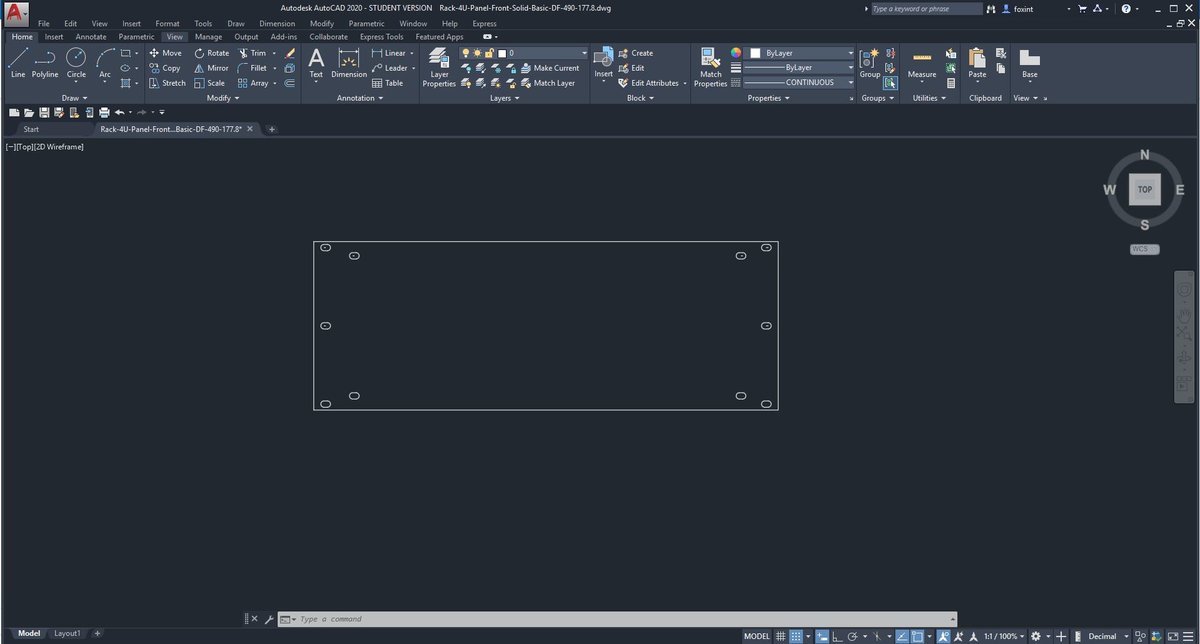Open the Dimension menu
The image size is (1200, 644).
pos(277,23)
